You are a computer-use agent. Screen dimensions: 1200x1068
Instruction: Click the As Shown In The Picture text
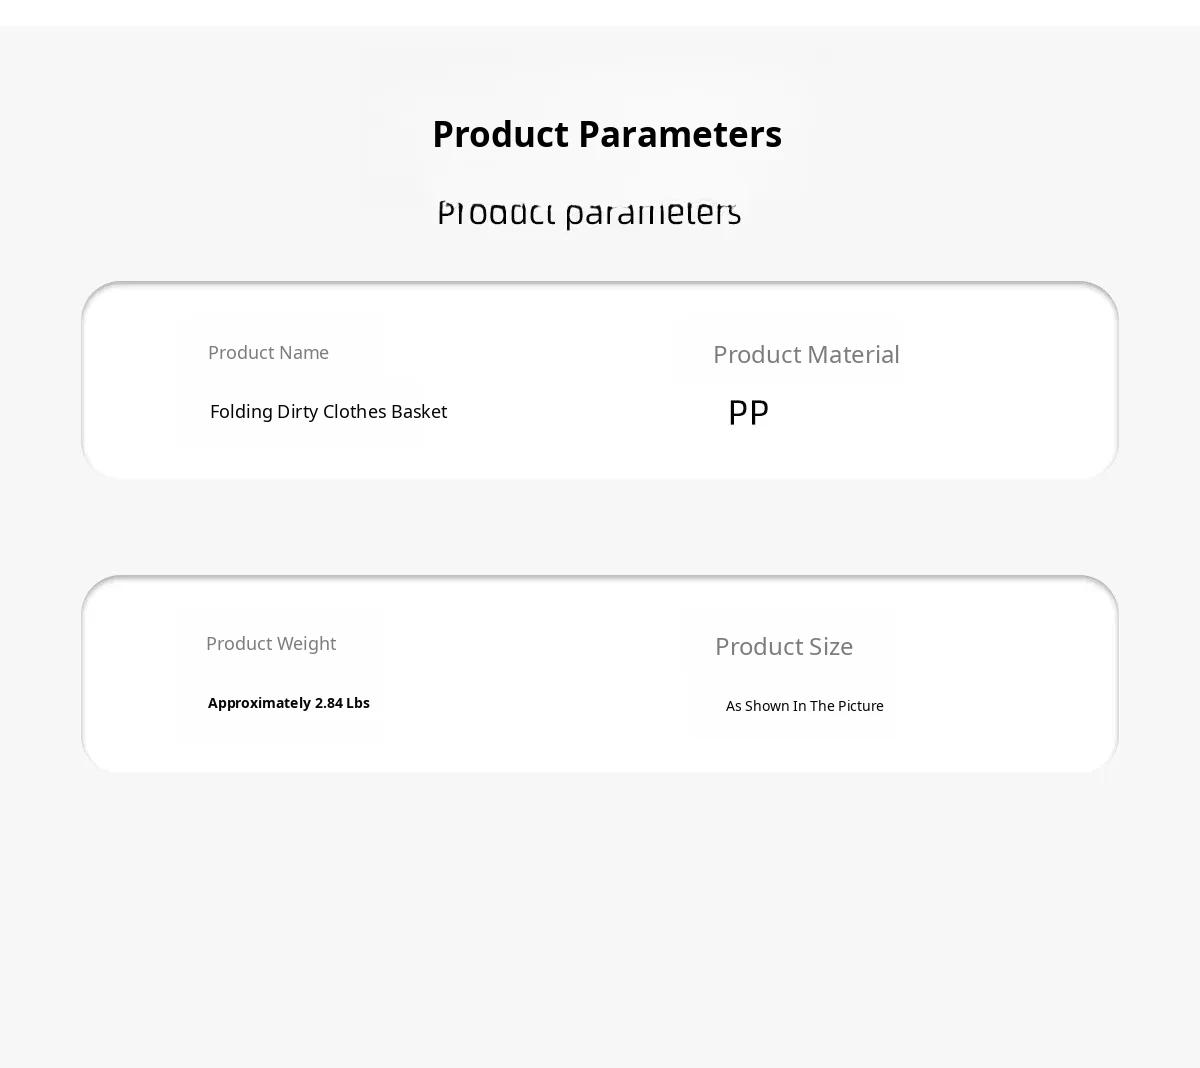805,706
